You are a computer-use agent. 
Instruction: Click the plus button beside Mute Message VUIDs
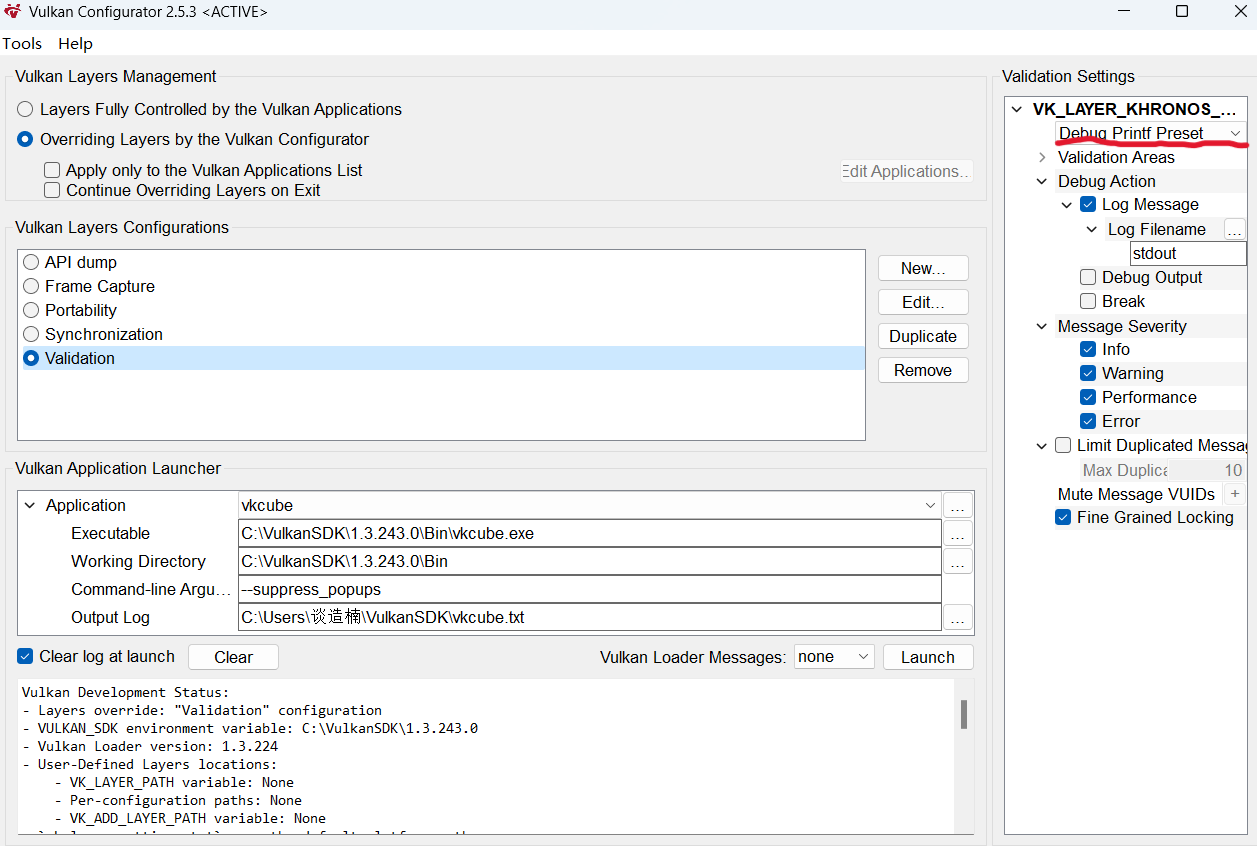1235,494
